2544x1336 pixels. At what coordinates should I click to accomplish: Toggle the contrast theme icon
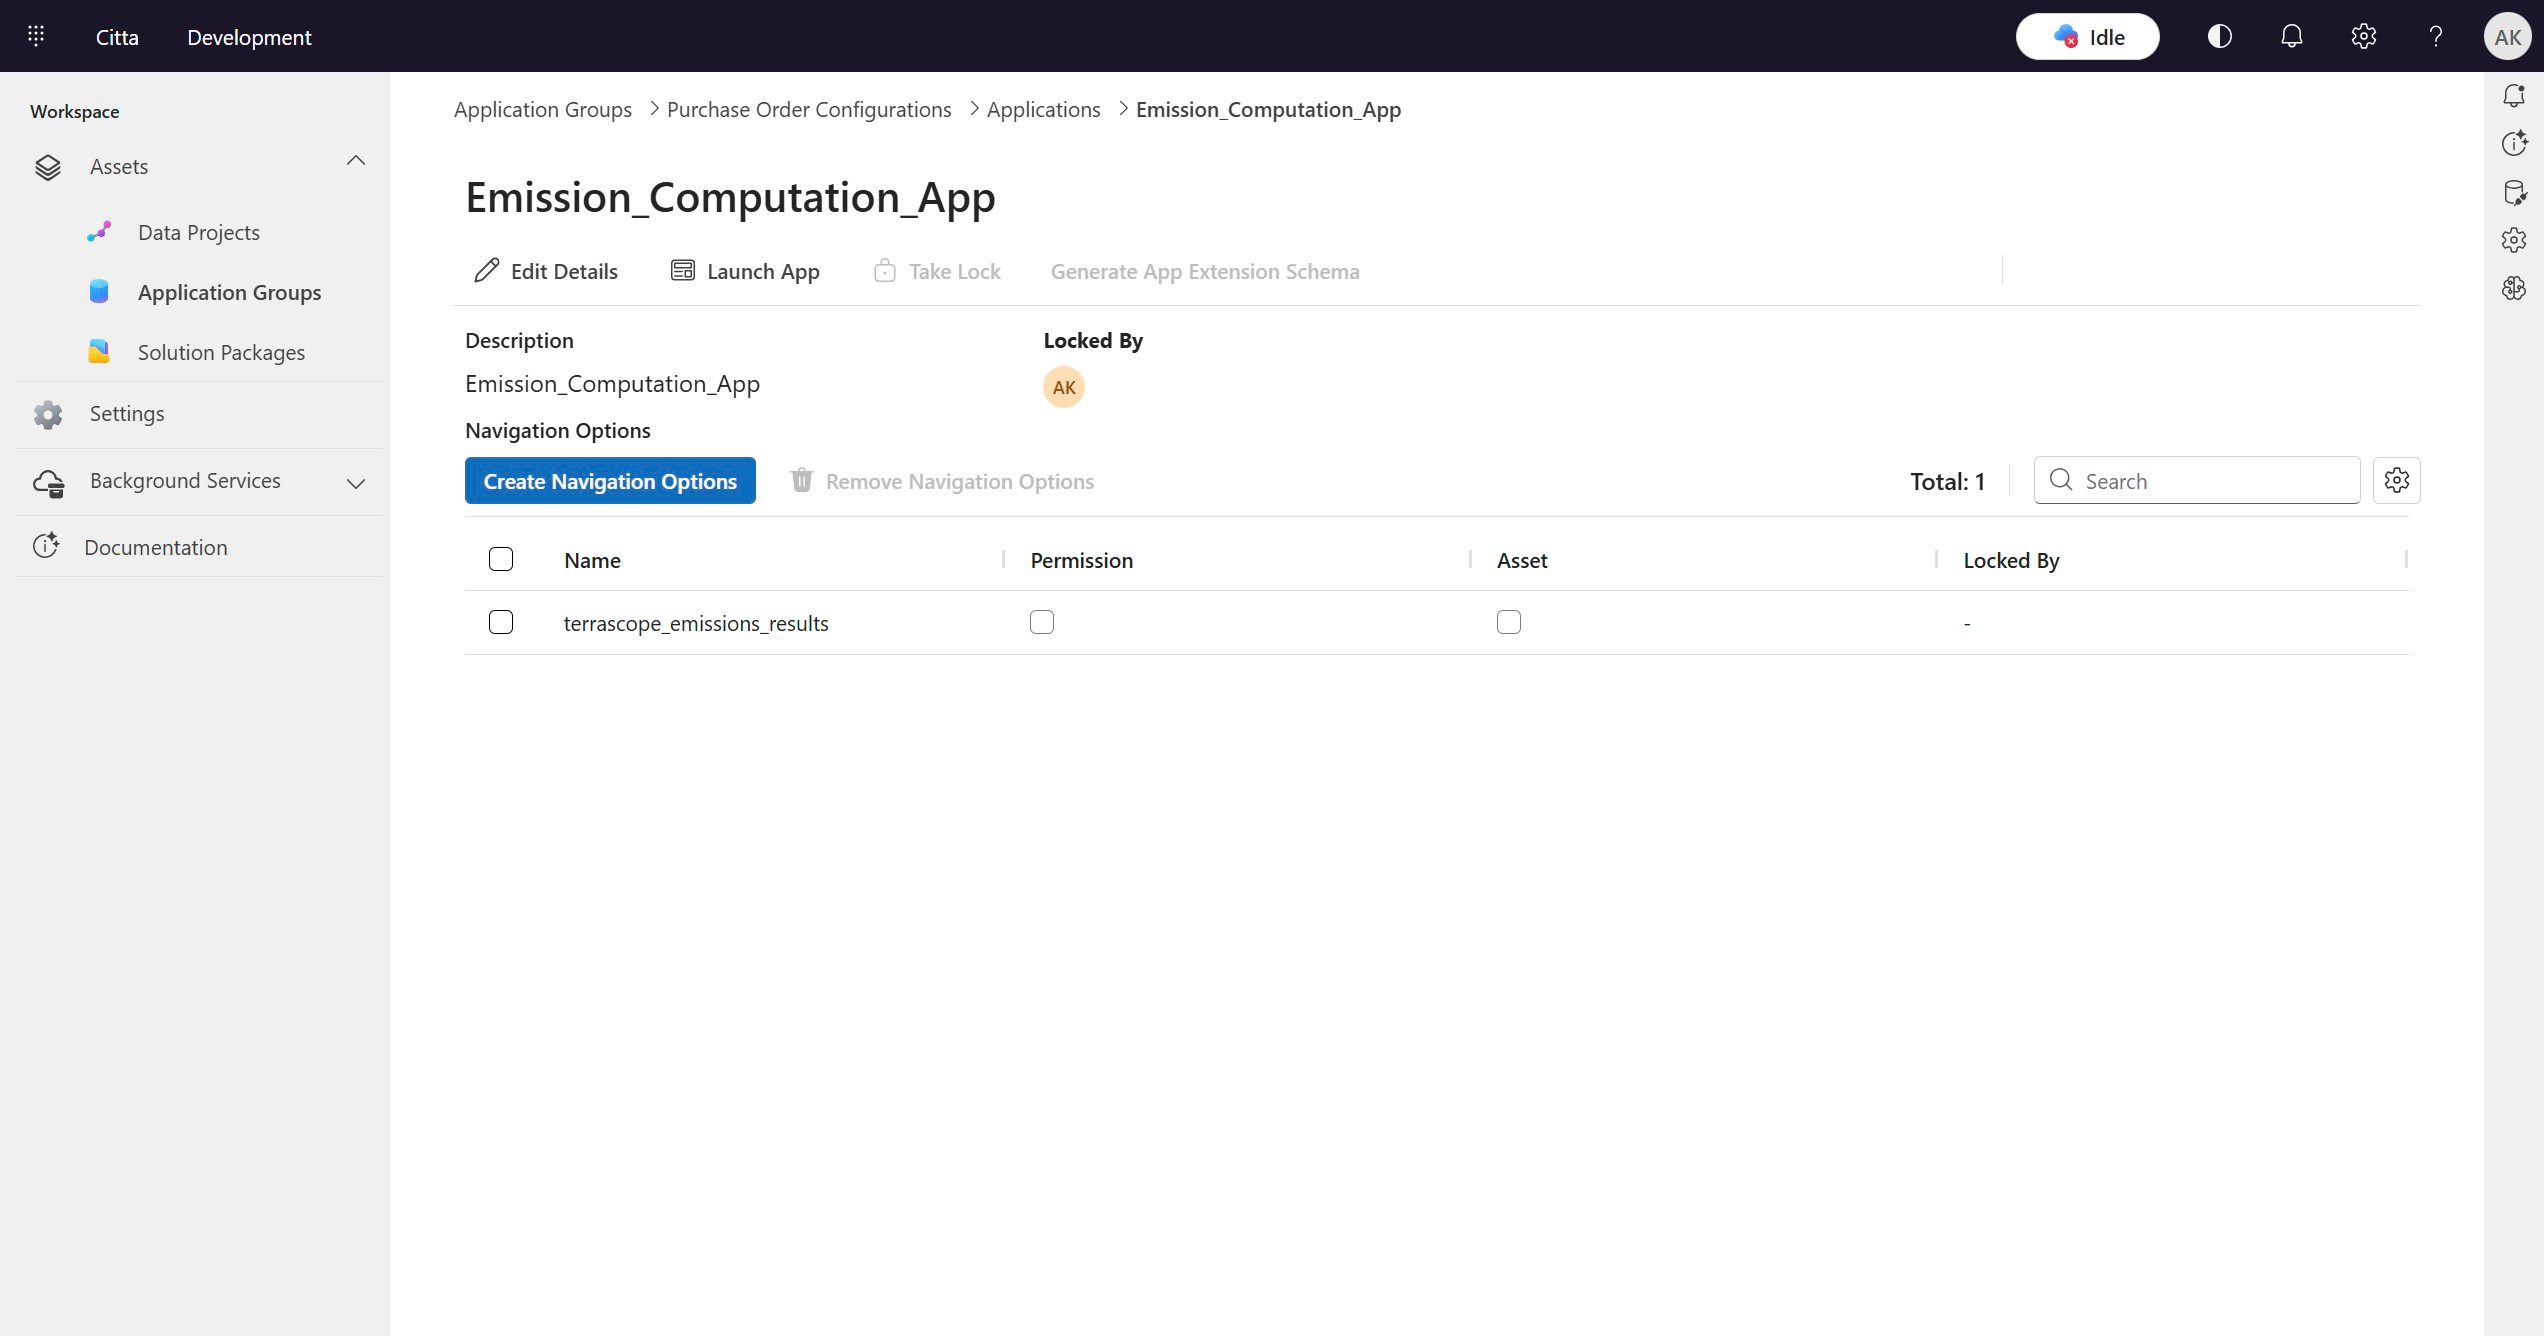point(2219,37)
